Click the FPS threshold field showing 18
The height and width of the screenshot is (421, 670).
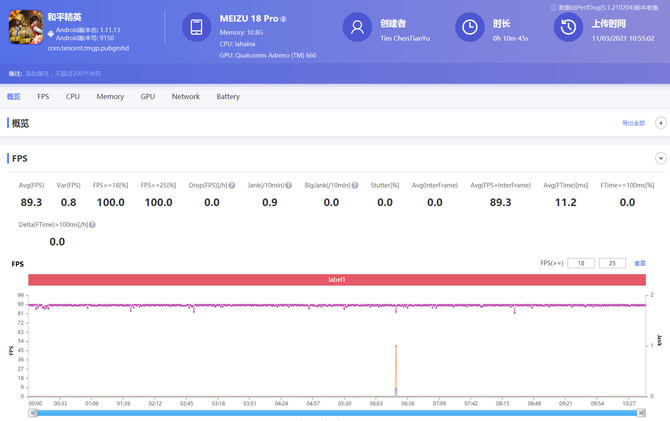pyautogui.click(x=581, y=263)
